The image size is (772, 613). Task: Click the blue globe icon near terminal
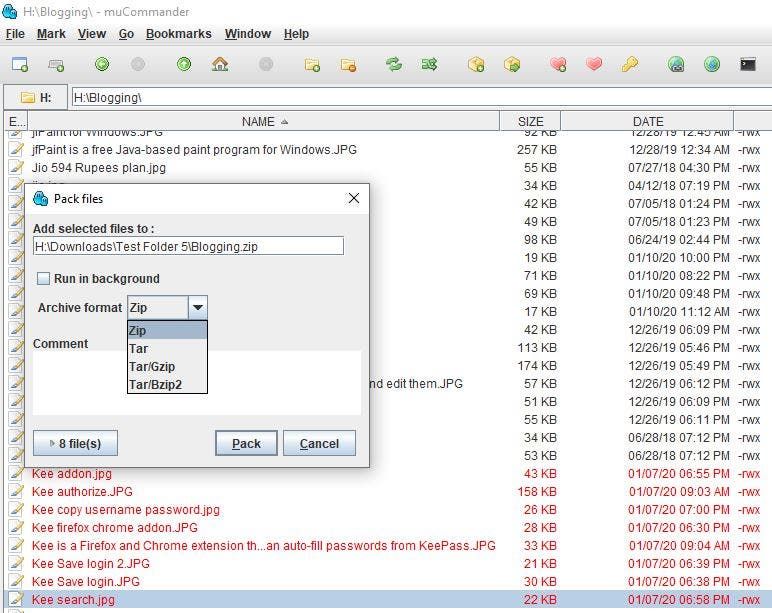pos(712,65)
